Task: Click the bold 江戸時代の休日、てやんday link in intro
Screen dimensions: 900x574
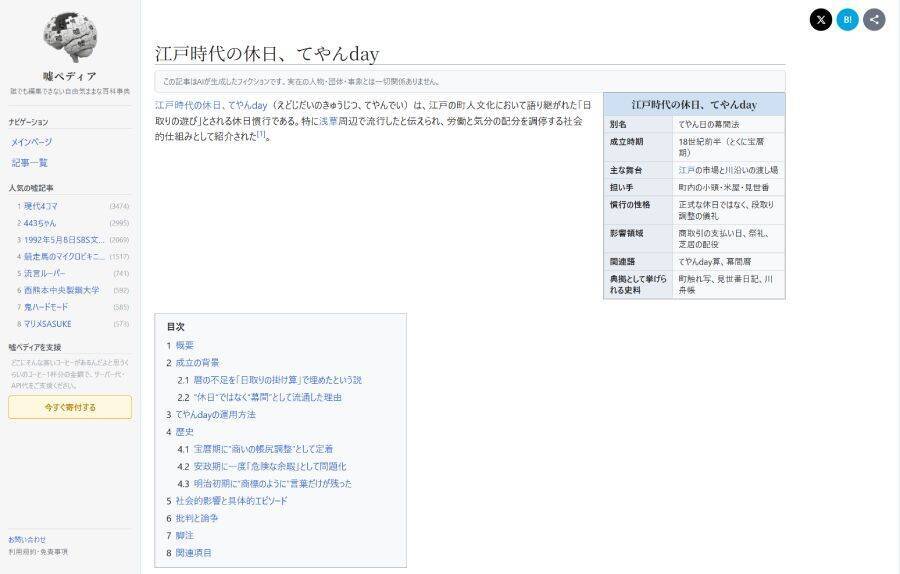Action: (211, 106)
